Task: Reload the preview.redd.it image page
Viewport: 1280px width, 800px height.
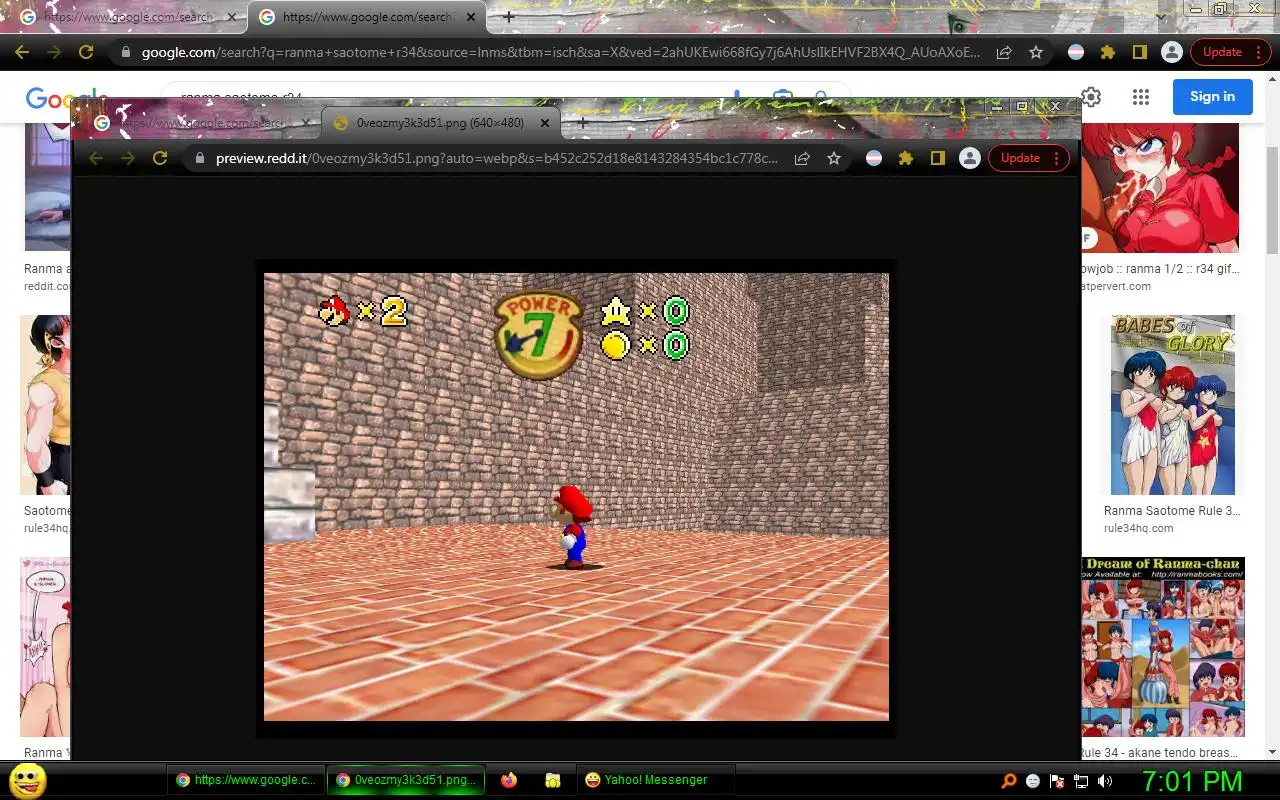Action: 160,158
